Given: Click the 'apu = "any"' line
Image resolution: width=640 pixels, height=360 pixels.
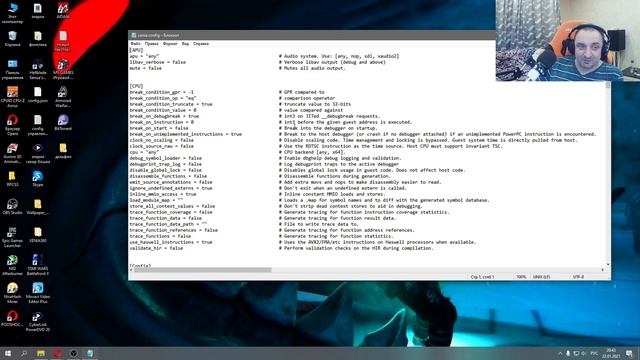Looking at the screenshot, I should click(x=144, y=56).
